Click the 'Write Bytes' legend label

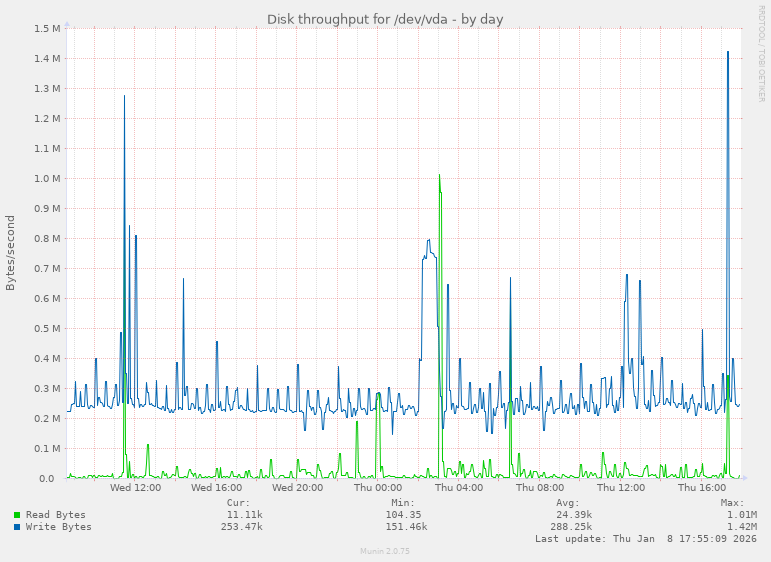point(59,527)
